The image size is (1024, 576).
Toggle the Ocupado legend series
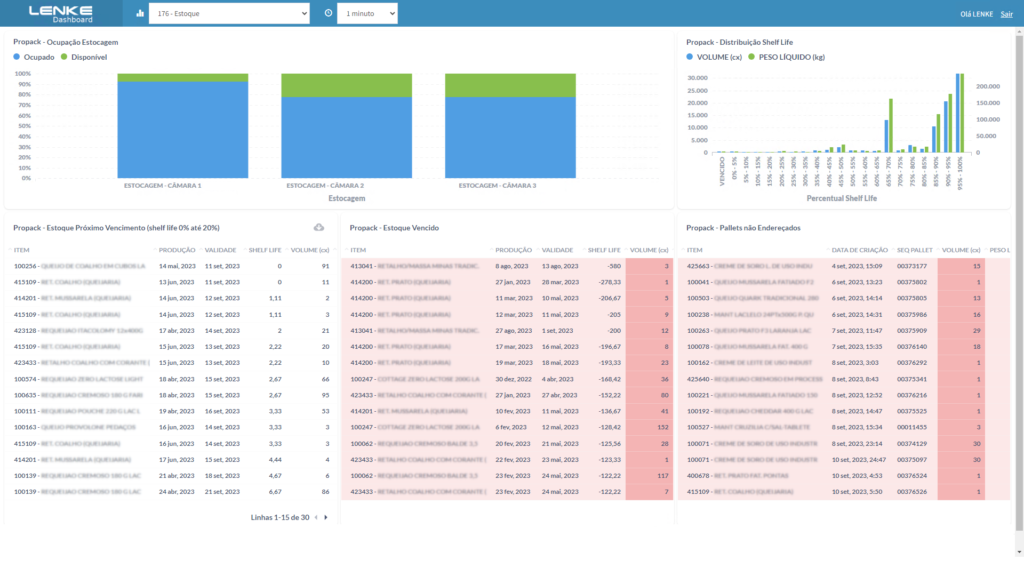34,57
